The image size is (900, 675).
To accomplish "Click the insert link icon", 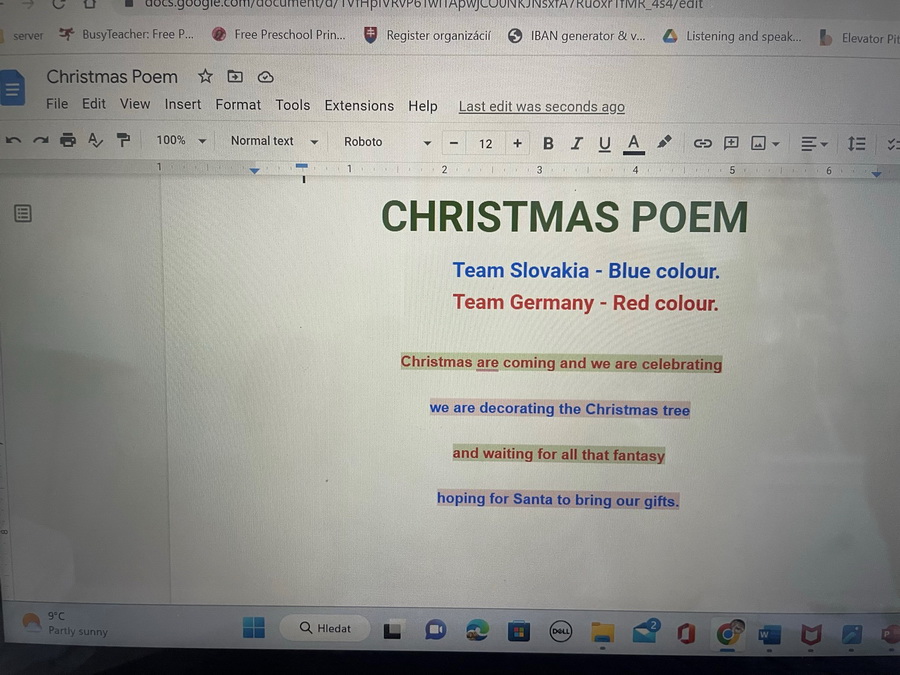I will (703, 144).
